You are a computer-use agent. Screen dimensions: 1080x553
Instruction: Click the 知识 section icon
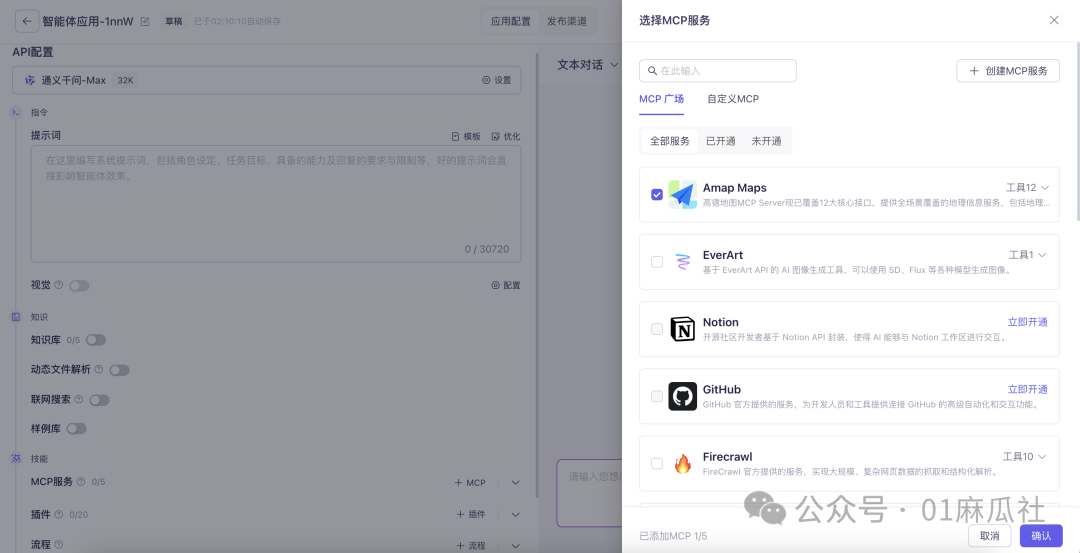point(16,317)
